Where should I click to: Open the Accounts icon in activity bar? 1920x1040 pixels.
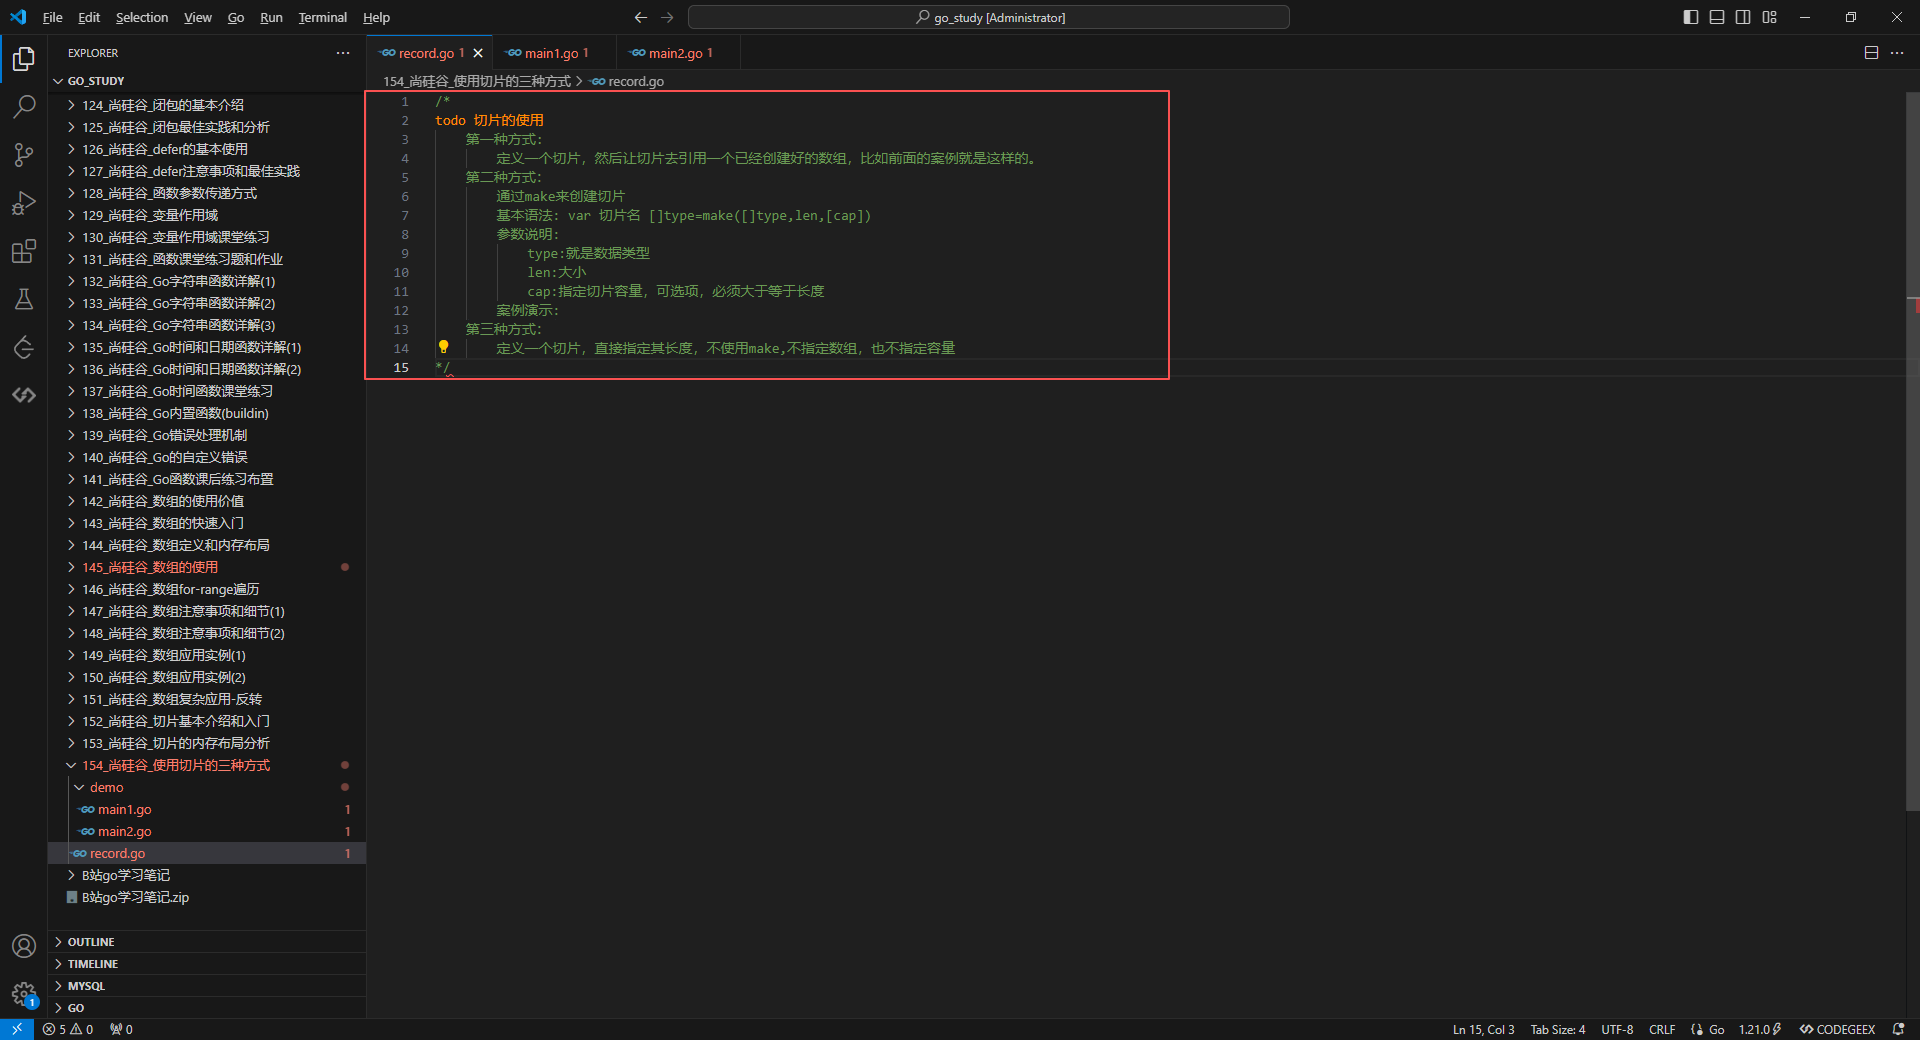tap(24, 946)
